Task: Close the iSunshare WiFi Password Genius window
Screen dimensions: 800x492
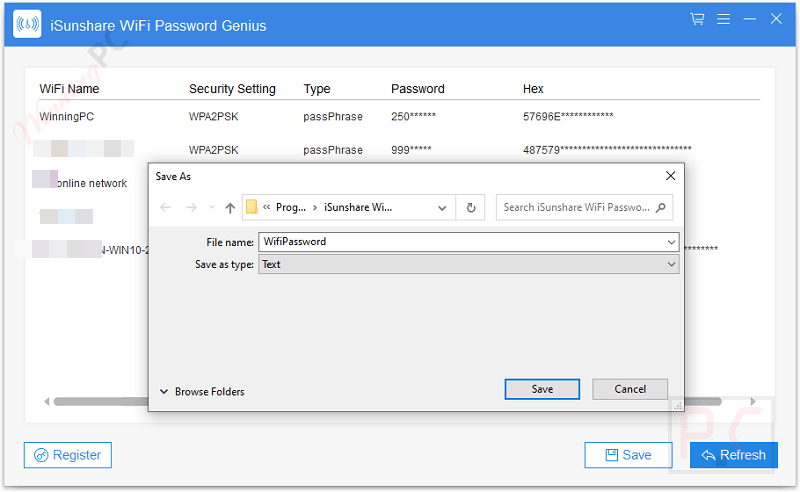Action: 776,19
